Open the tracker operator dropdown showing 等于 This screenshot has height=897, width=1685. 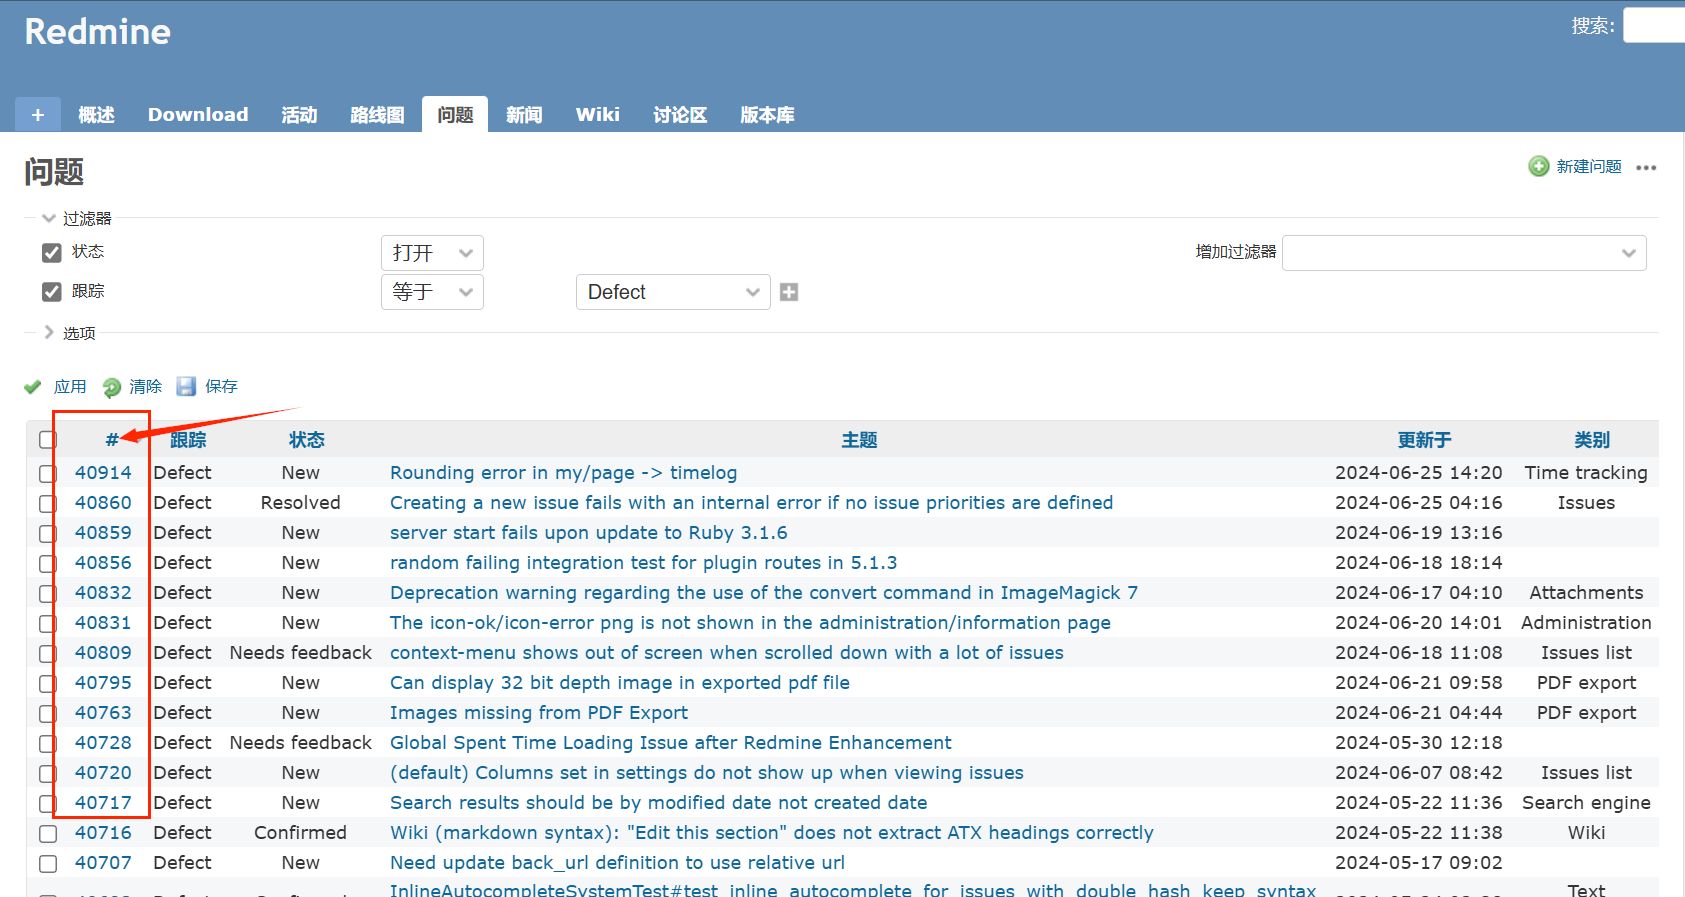(432, 292)
